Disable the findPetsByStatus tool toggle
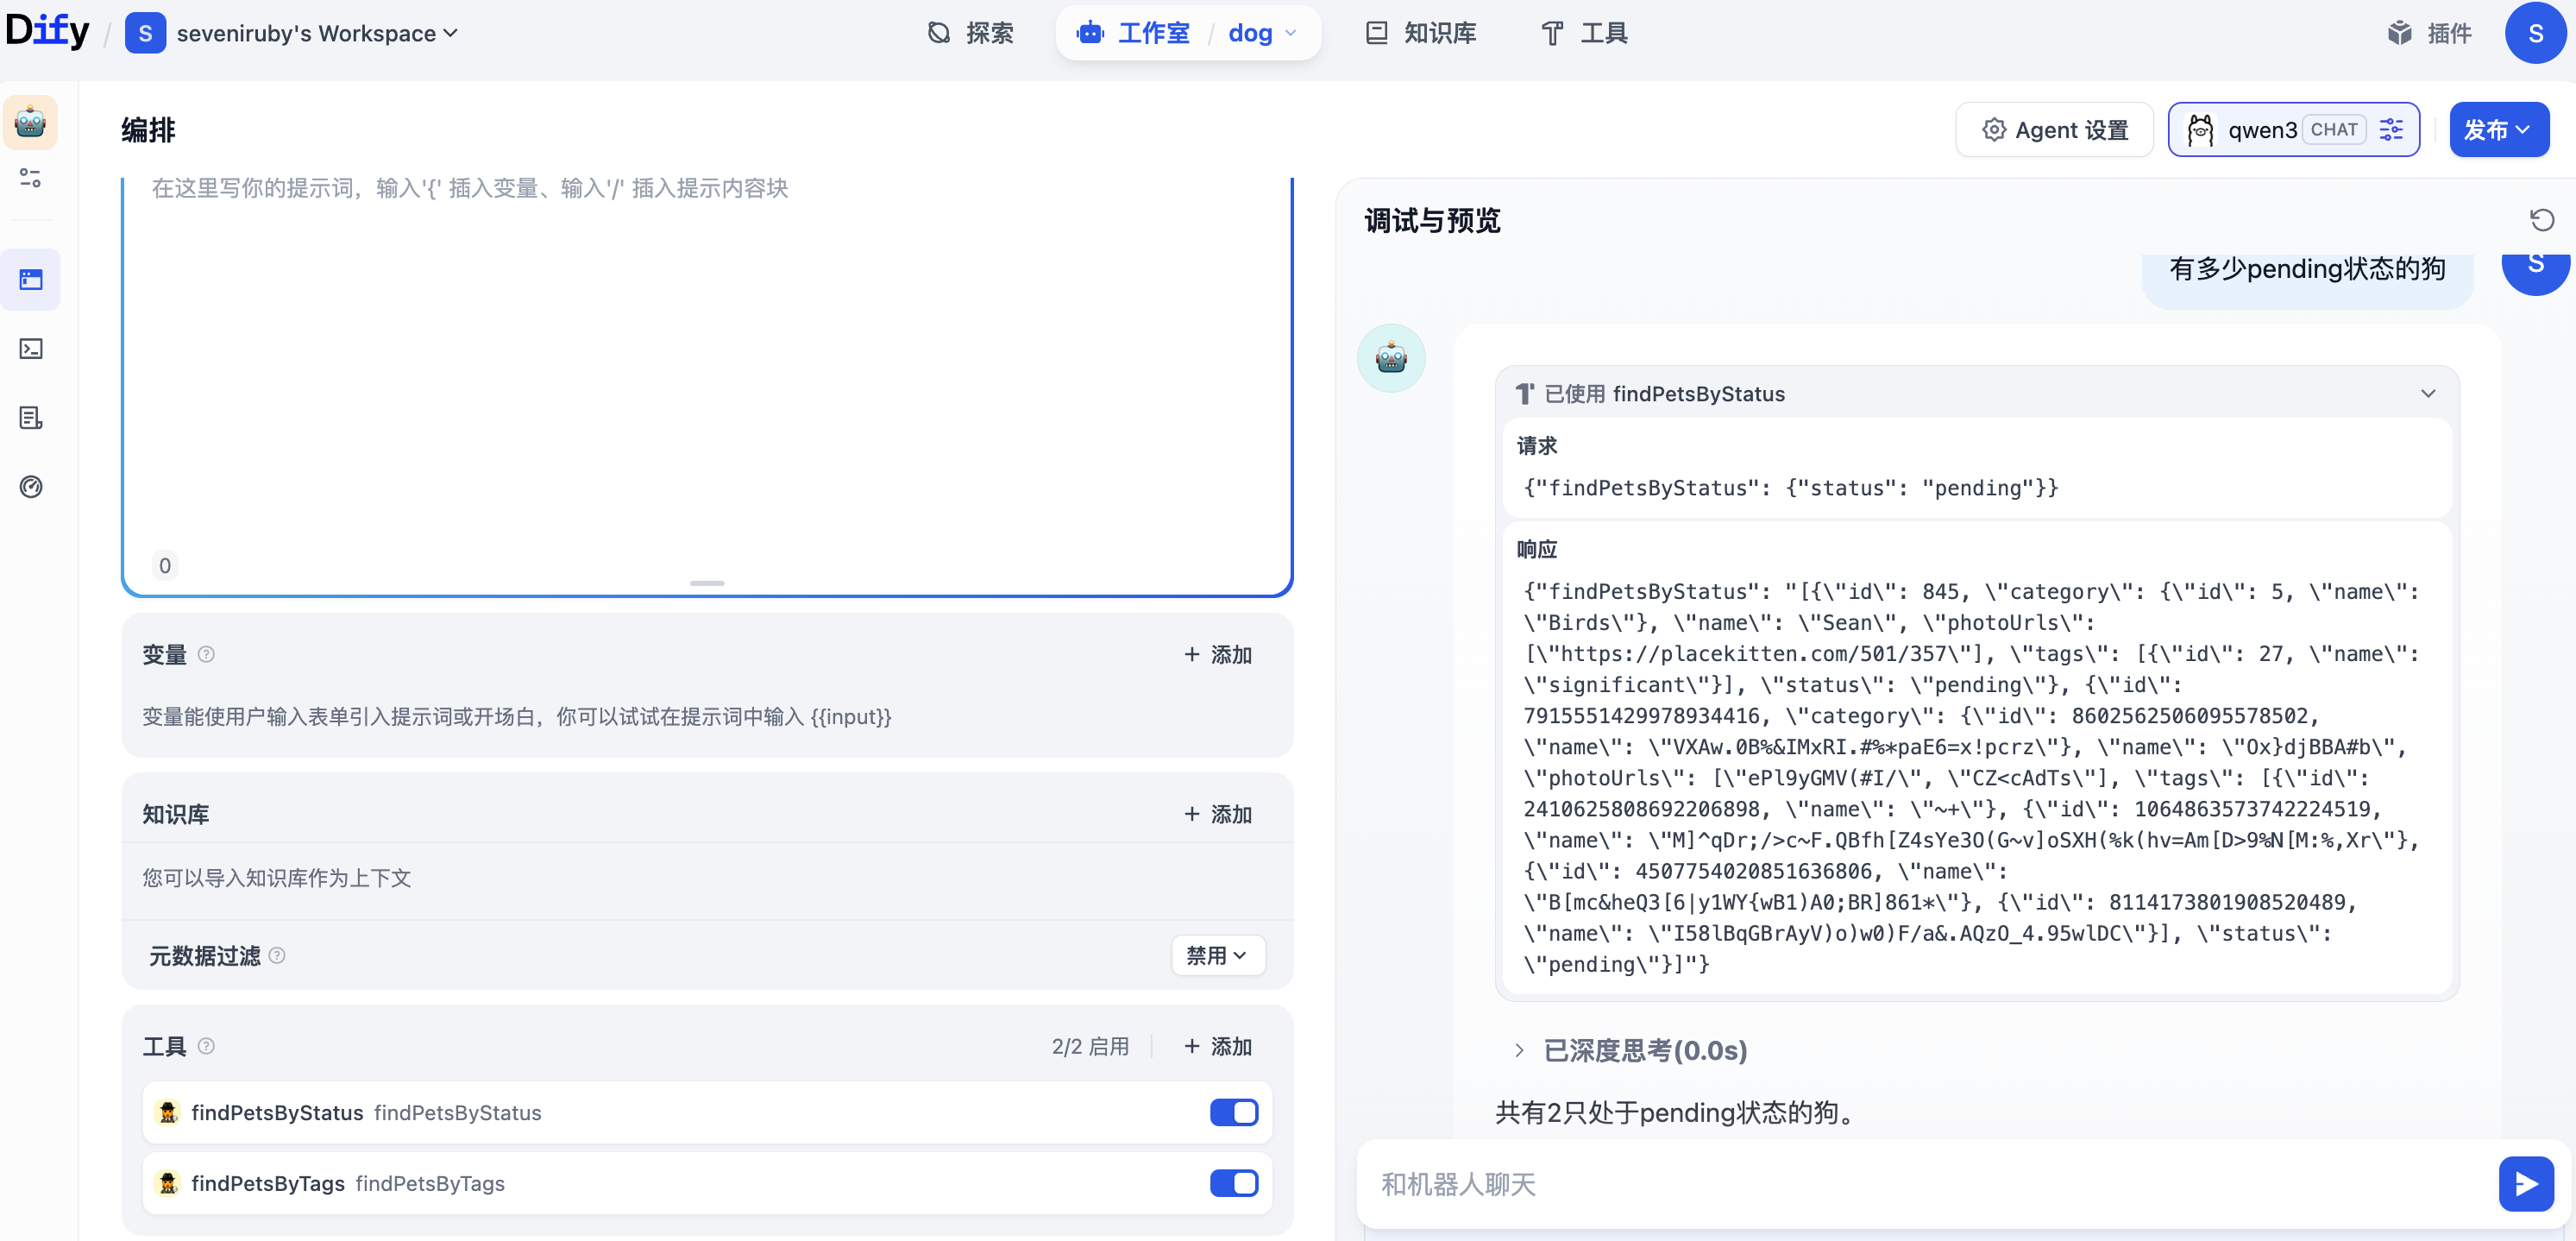Viewport: 2576px width, 1241px height. (x=1233, y=1112)
